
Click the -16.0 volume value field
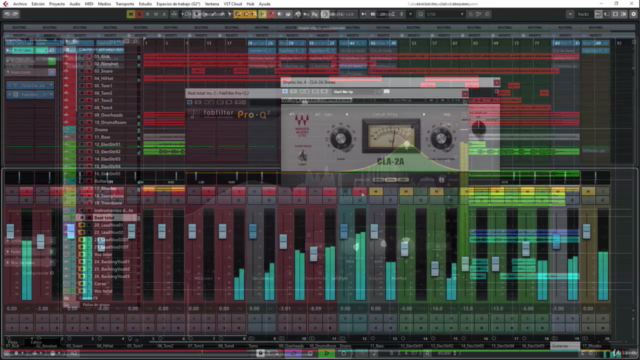[x=436, y=309]
